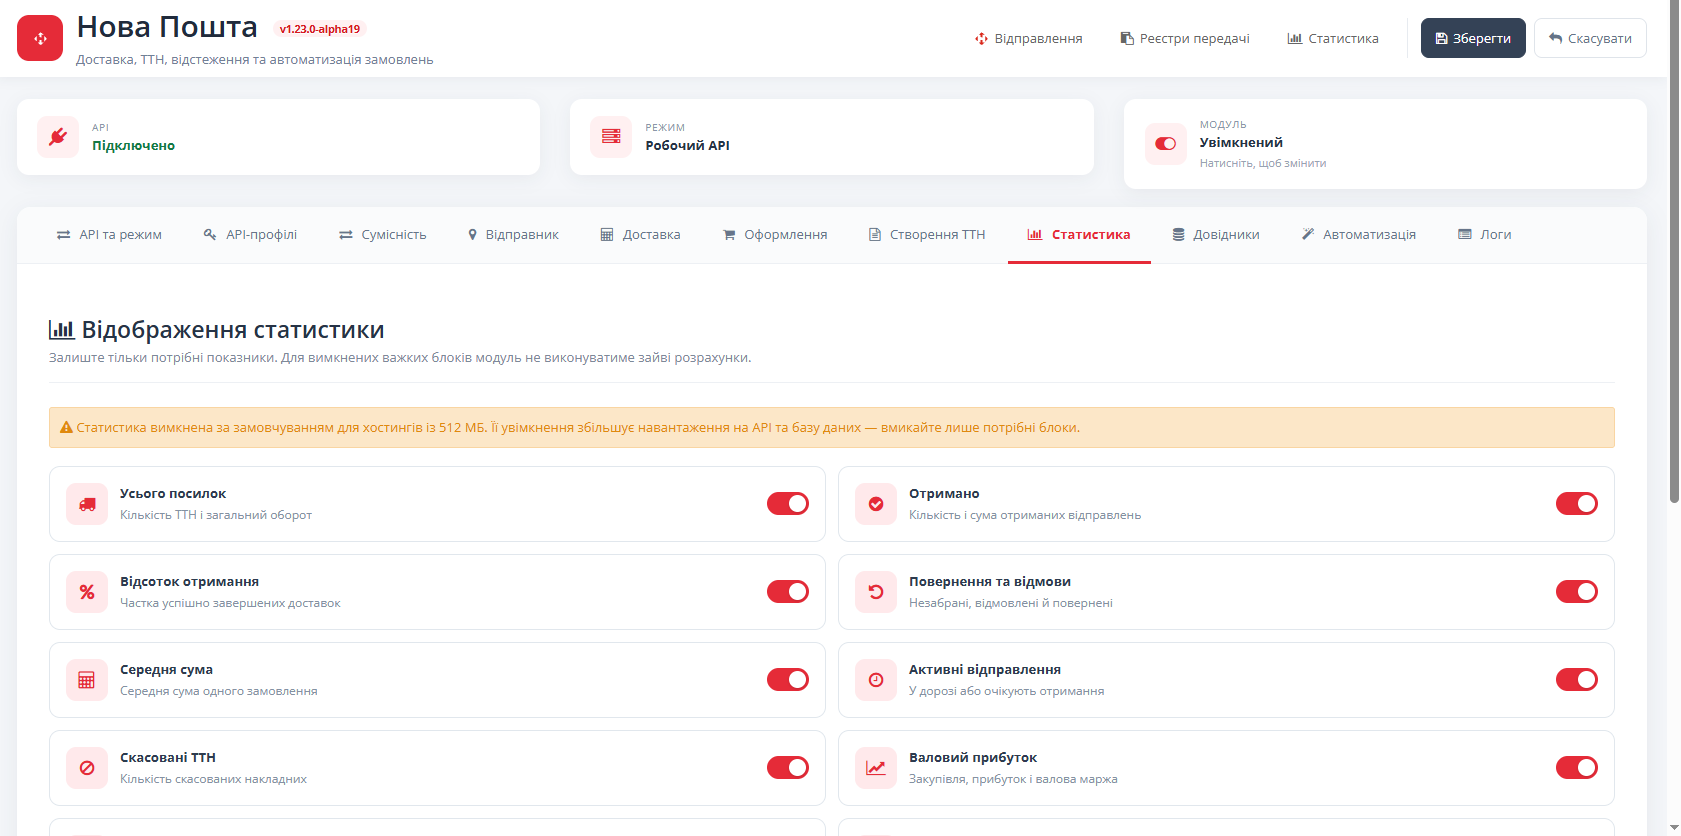This screenshot has height=836, width=1681.
Task: Go to the Автоматизація tab
Action: 1359,235
